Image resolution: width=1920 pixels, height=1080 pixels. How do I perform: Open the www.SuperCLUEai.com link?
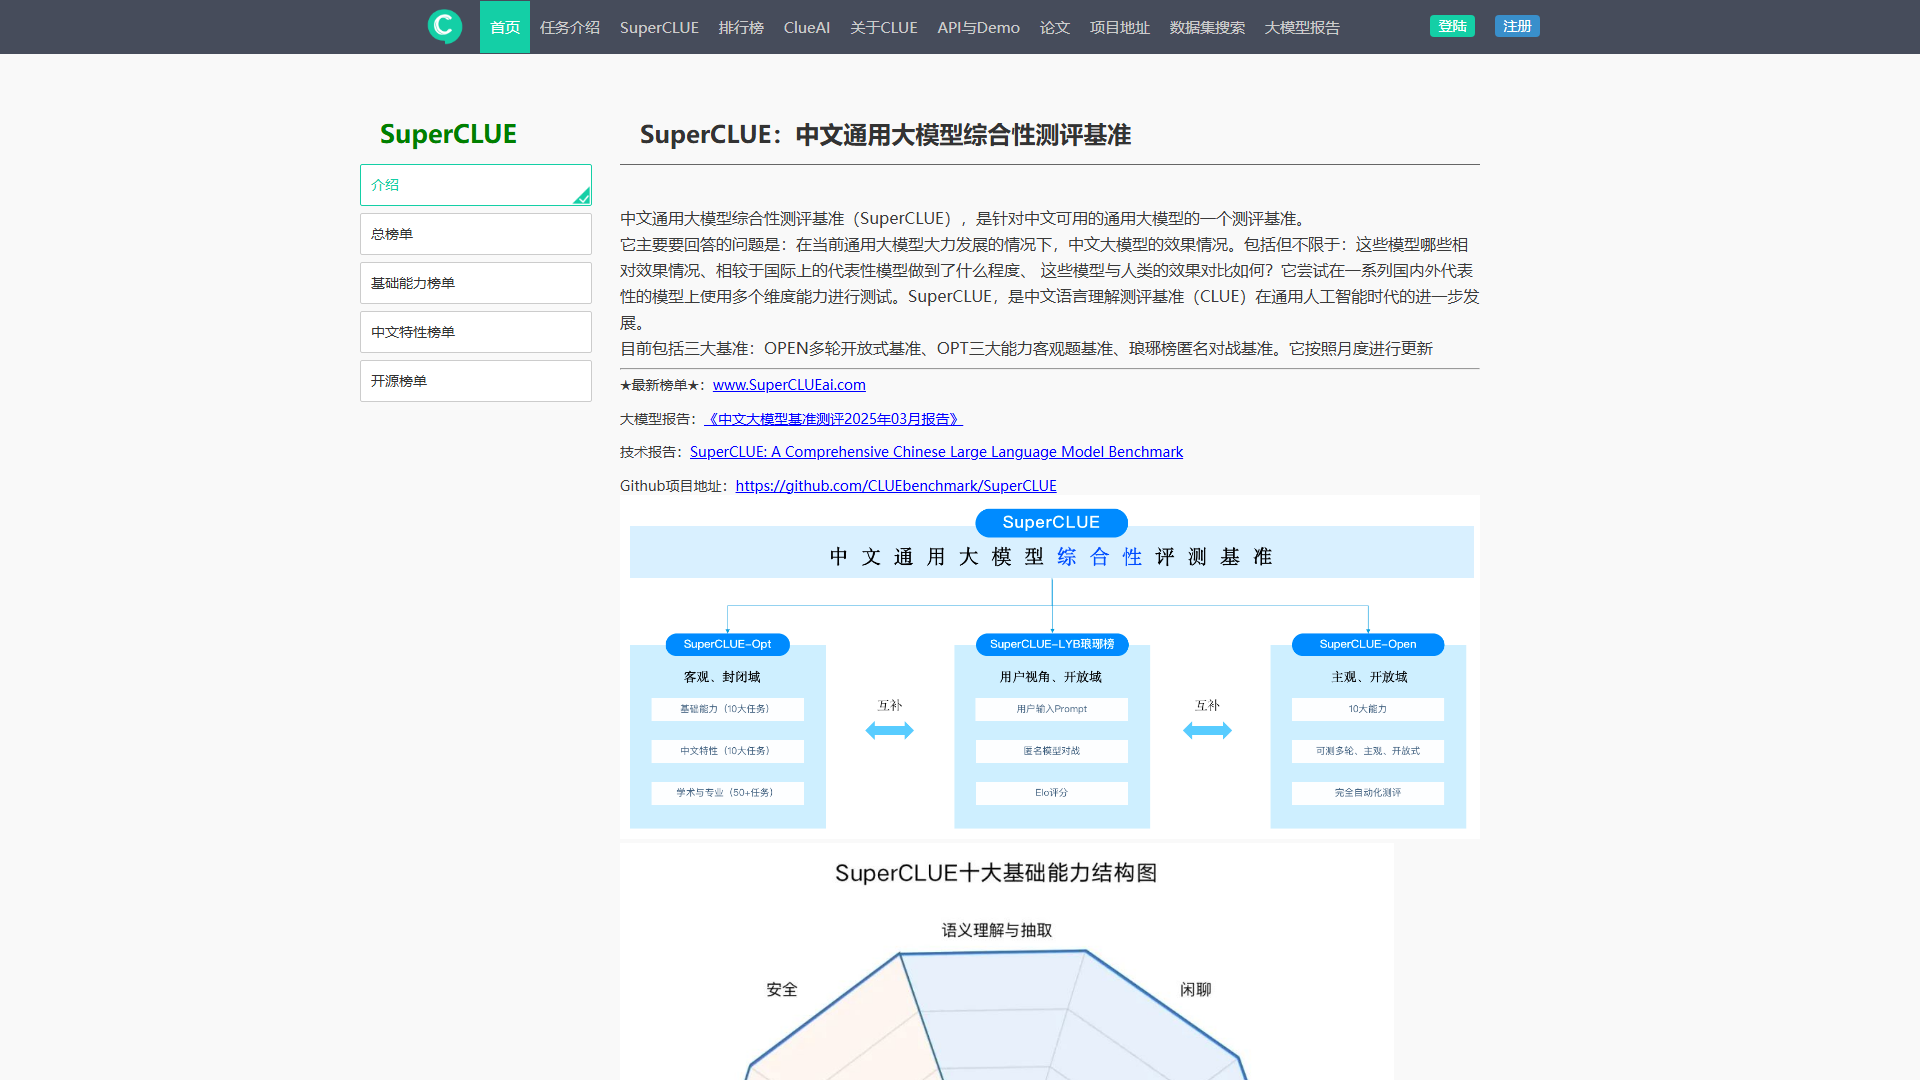(x=789, y=385)
